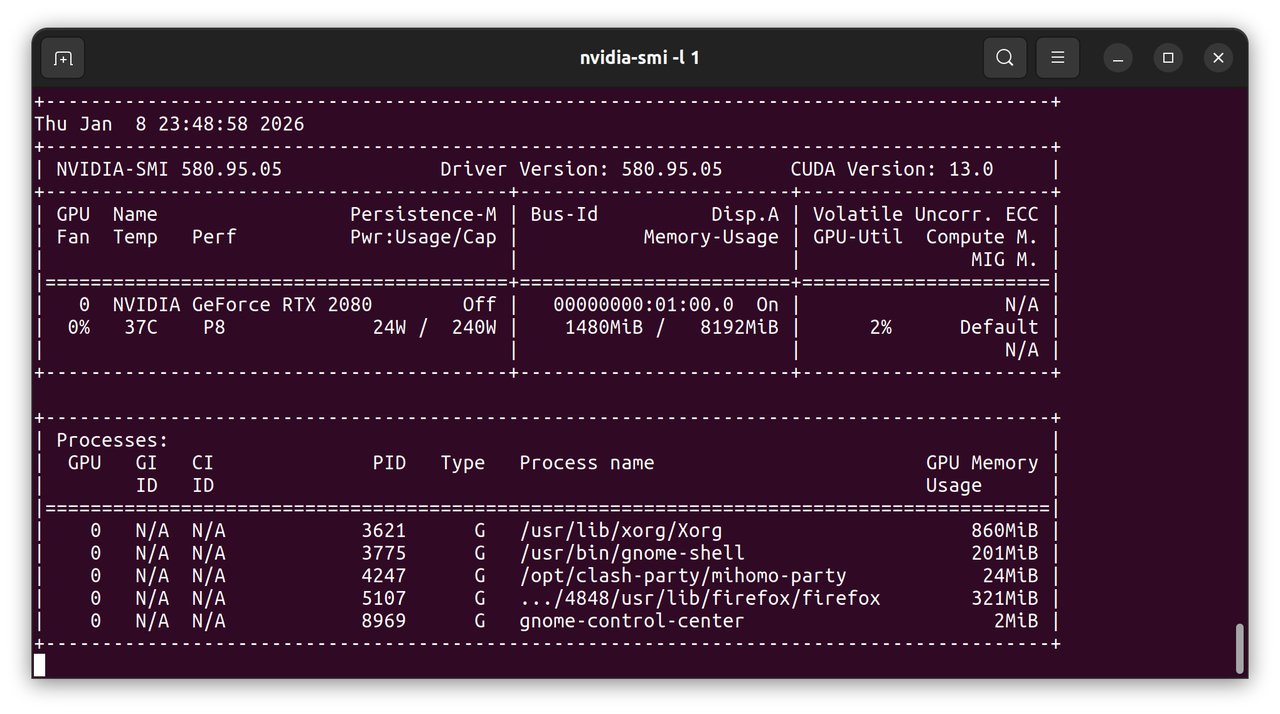This screenshot has height=714, width=1280.
Task: Click the /usr/lib/xorg/Xorg process name
Action: coord(621,531)
